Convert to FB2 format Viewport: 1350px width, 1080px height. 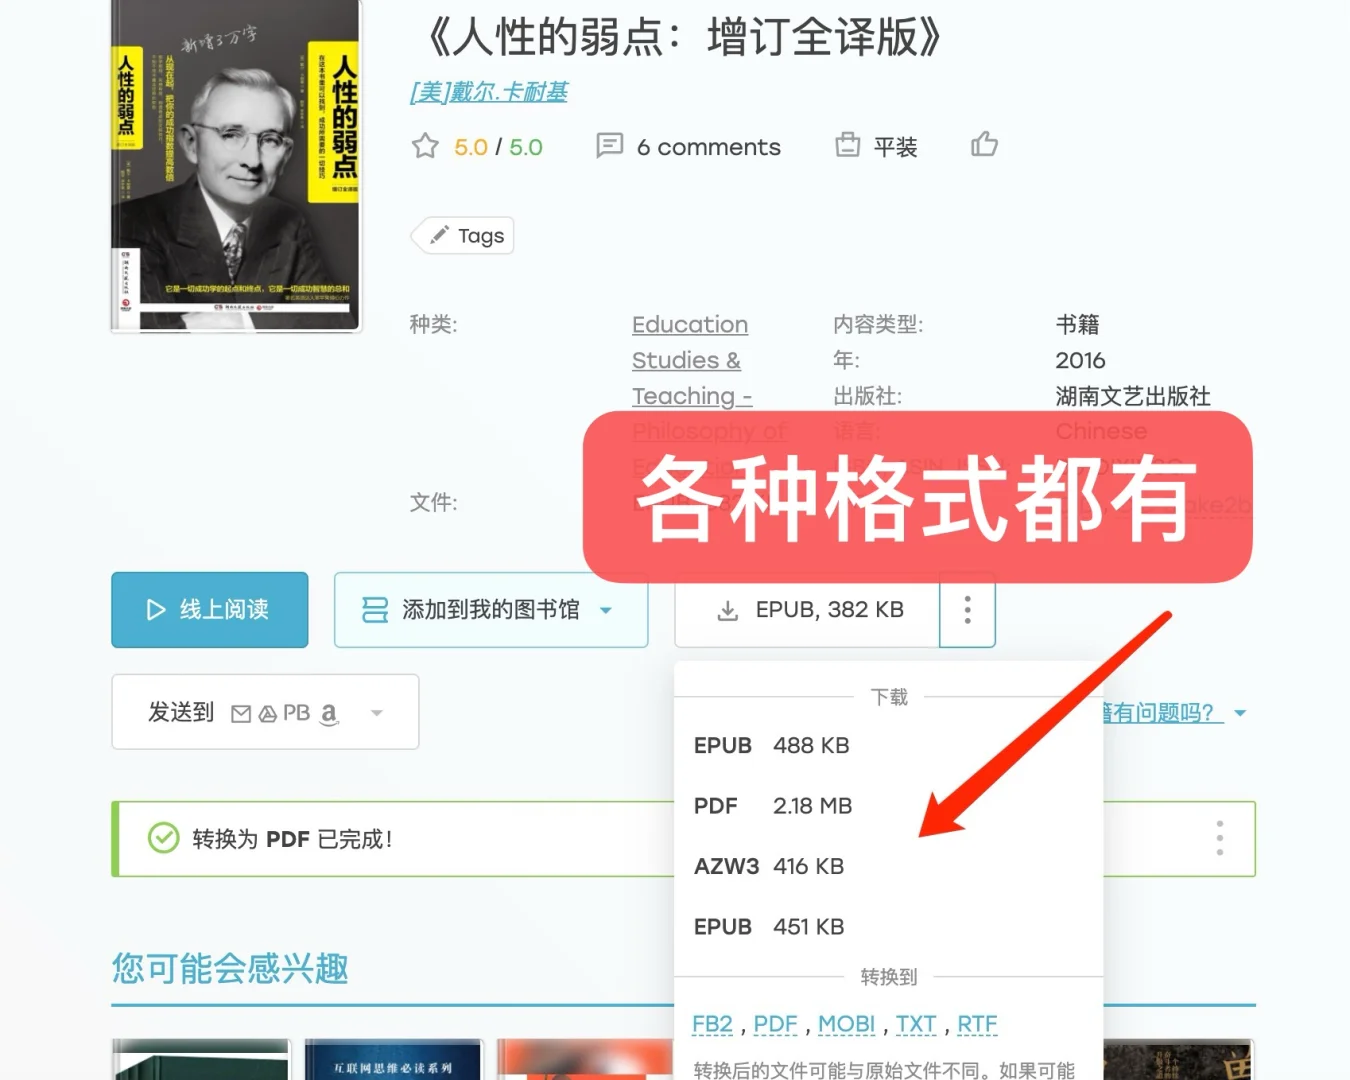[712, 1024]
